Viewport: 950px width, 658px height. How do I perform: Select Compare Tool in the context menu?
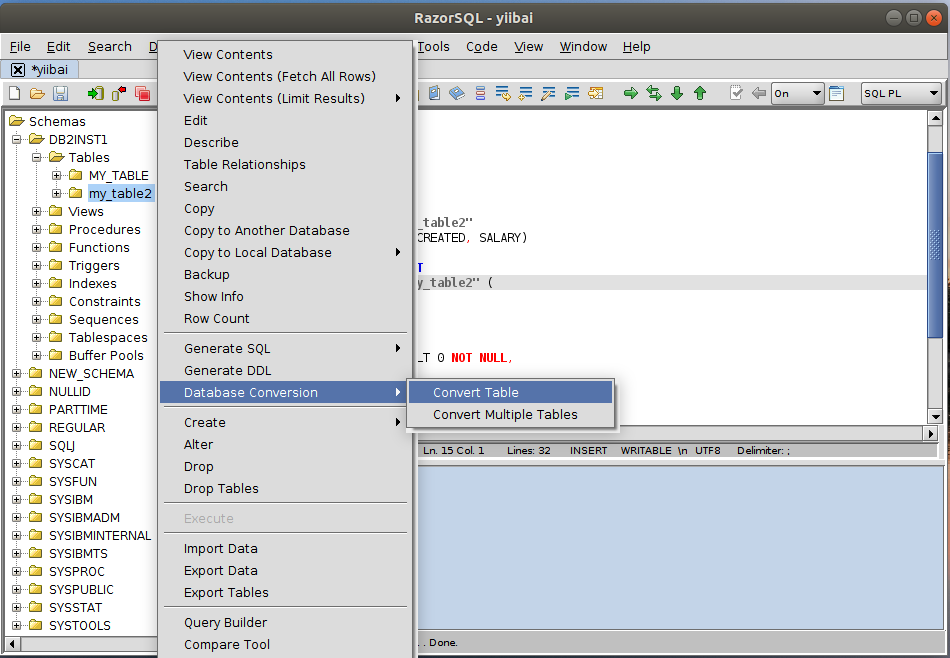tap(286, 644)
